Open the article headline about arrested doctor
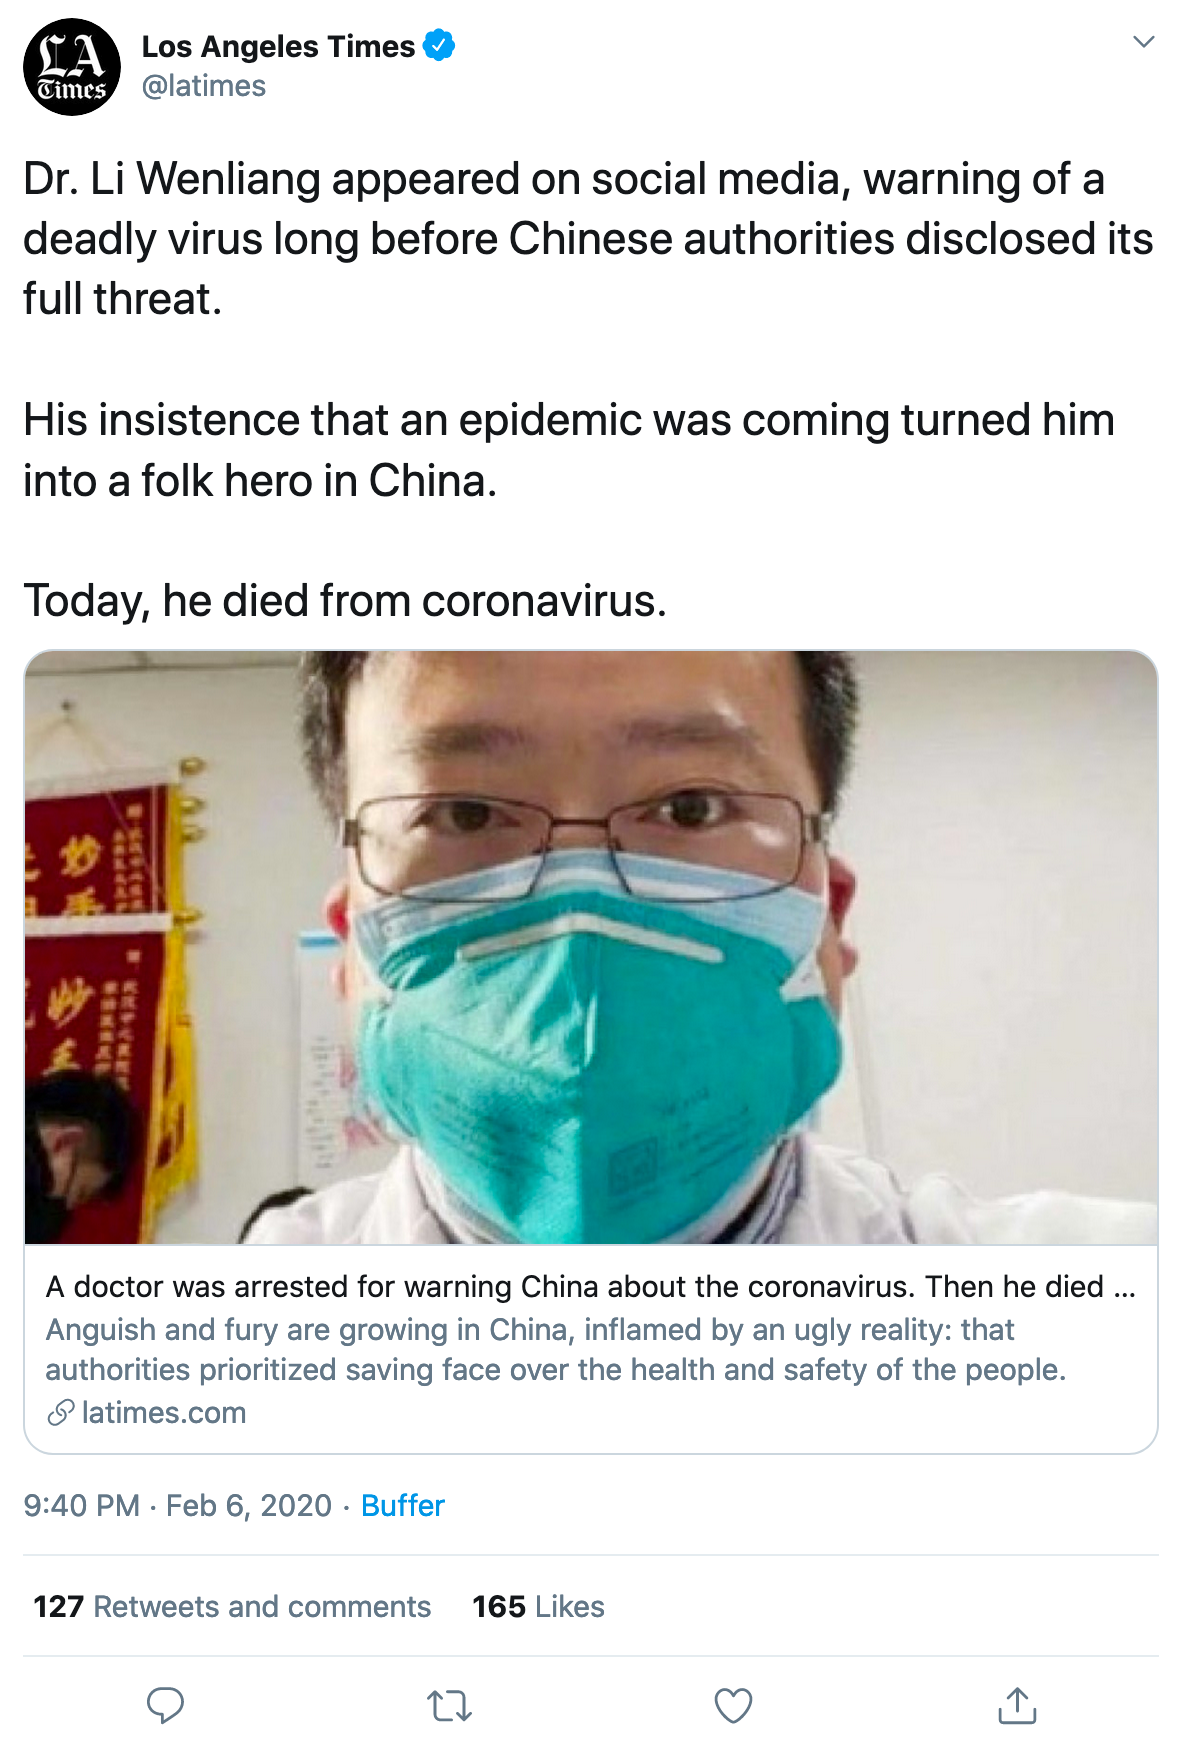Viewport: 1180px width, 1748px height. pos(591,1286)
